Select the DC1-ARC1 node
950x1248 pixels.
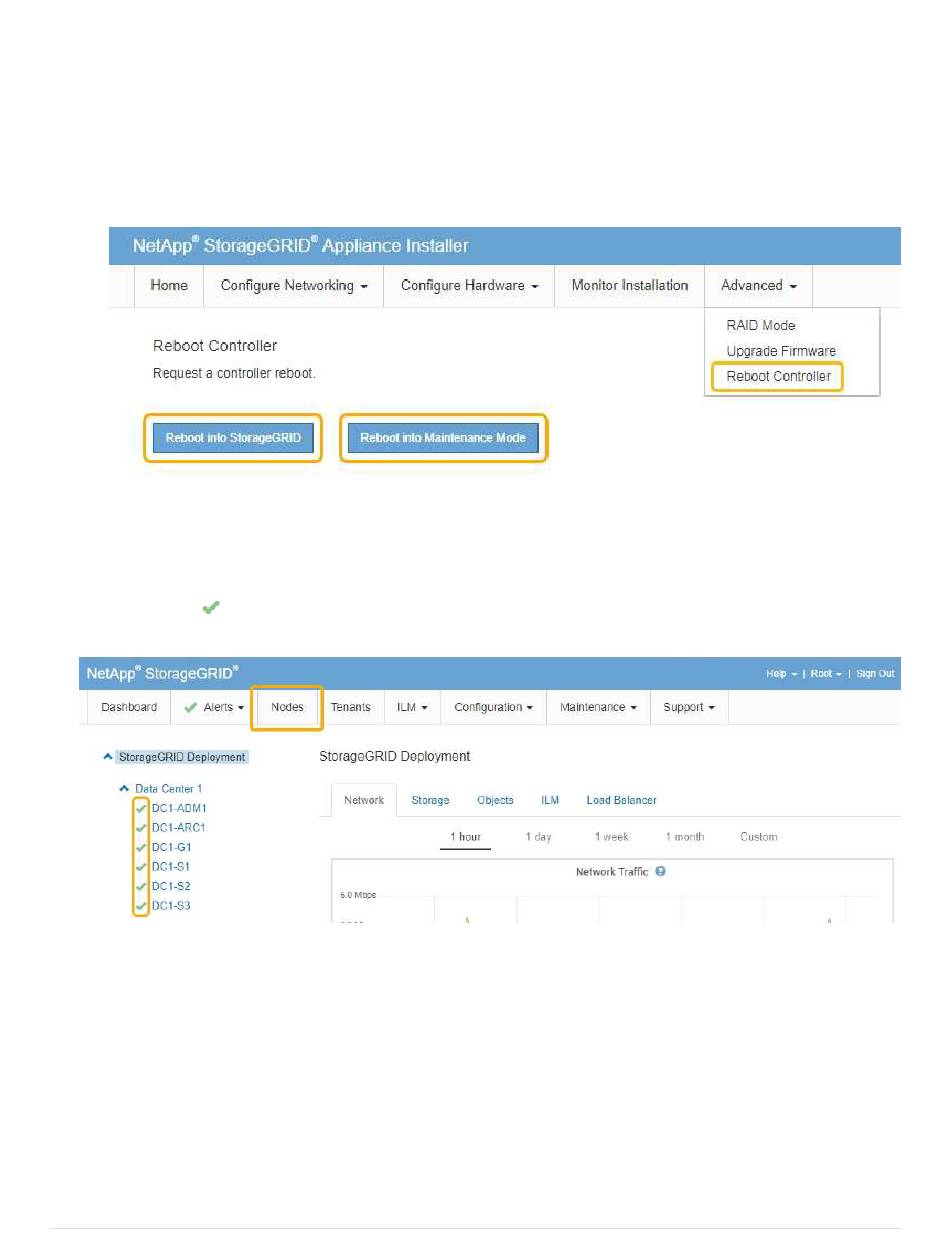(178, 827)
